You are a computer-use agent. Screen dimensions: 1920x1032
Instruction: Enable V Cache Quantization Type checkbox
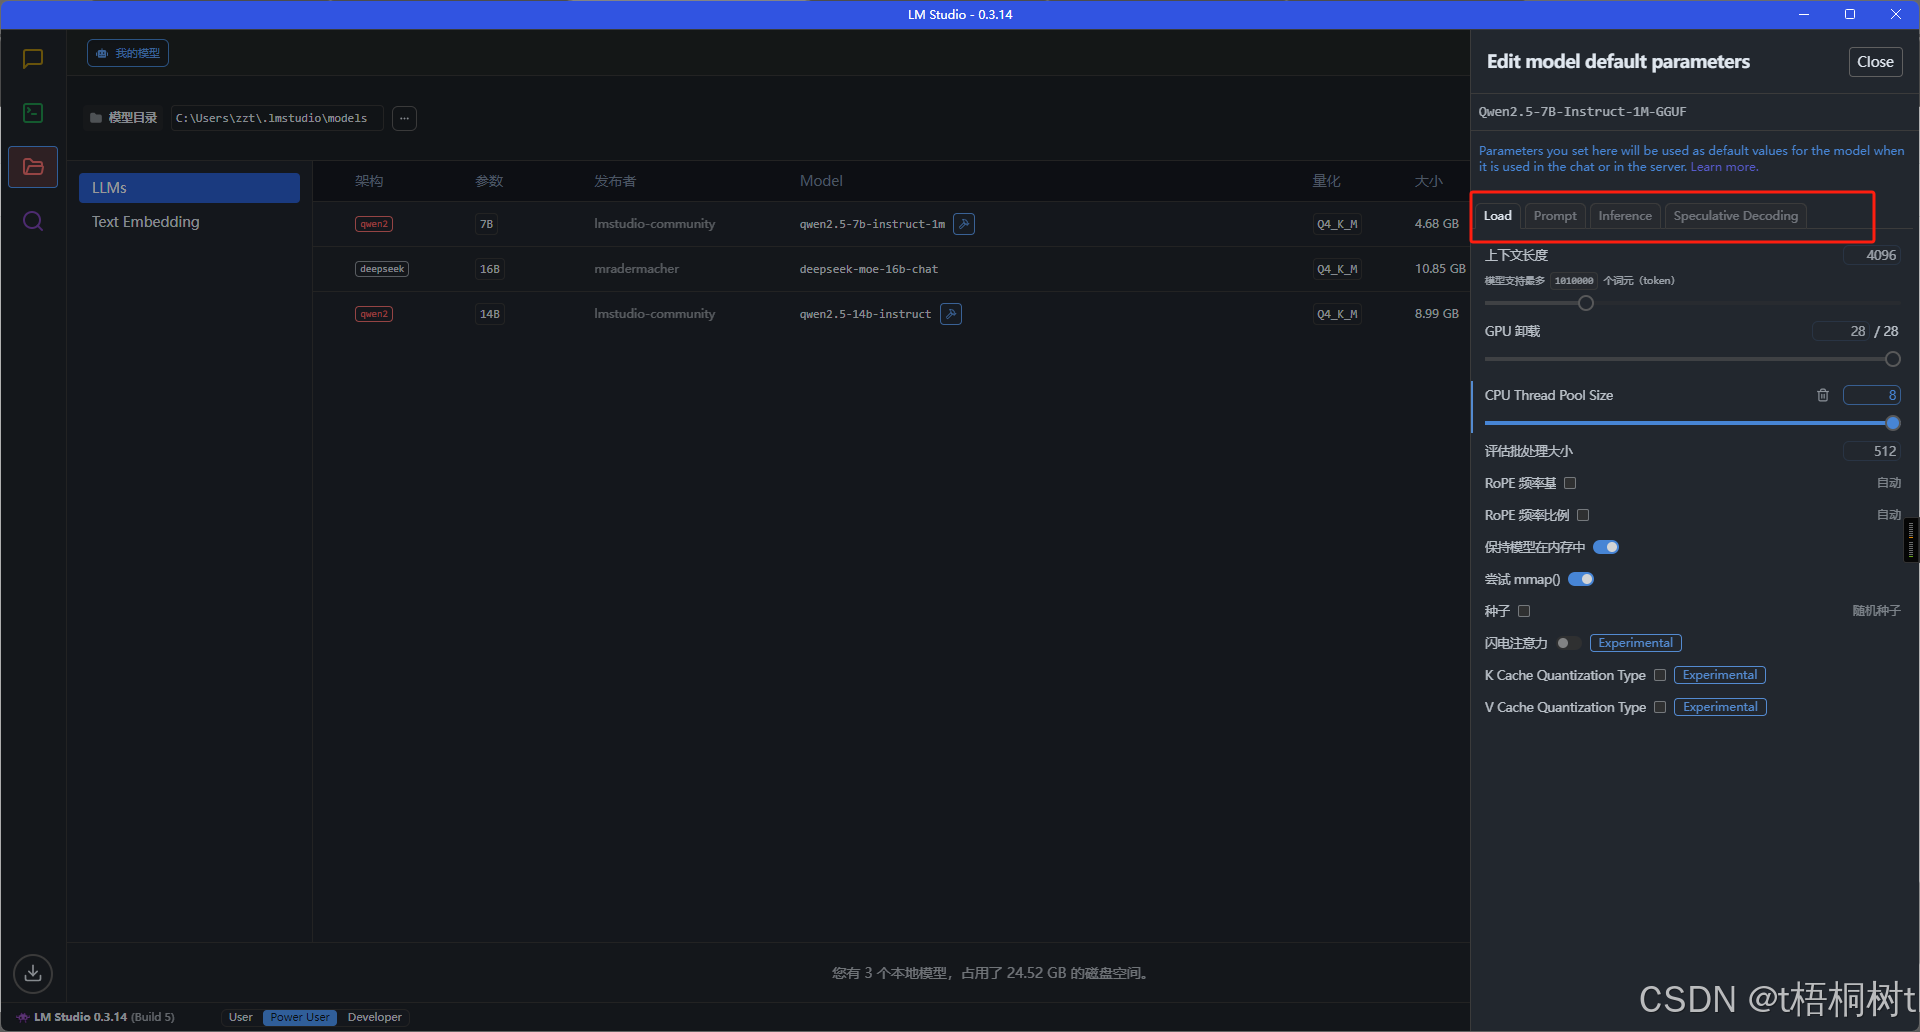[x=1660, y=707]
